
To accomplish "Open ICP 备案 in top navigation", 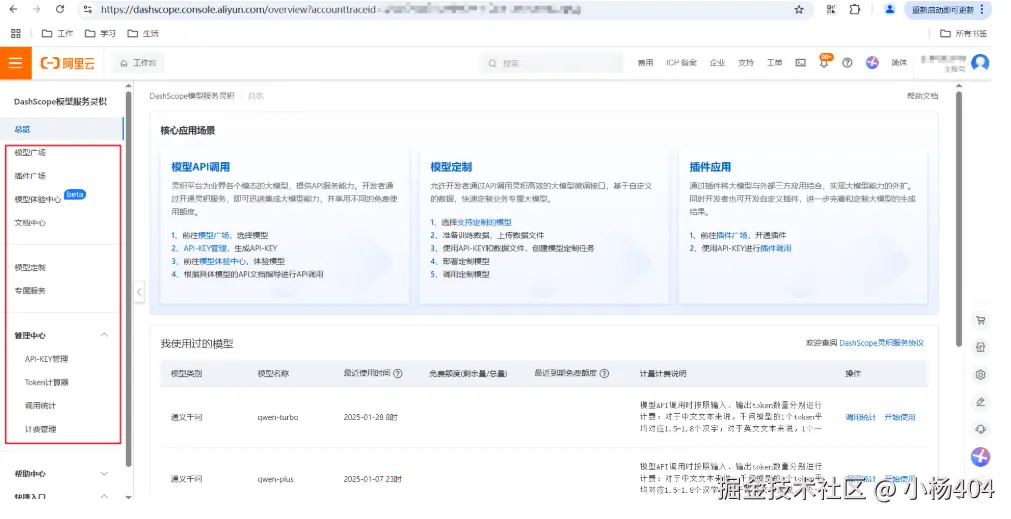I will click(682, 63).
